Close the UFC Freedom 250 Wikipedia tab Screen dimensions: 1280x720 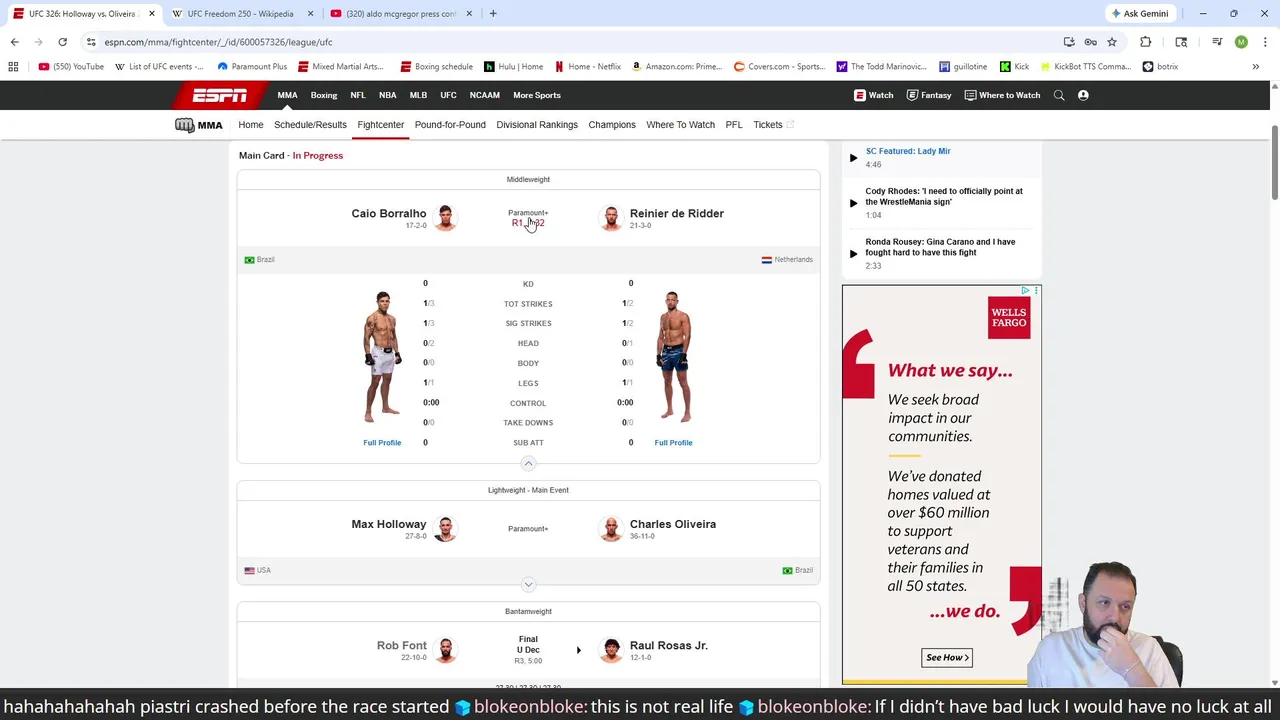(310, 14)
